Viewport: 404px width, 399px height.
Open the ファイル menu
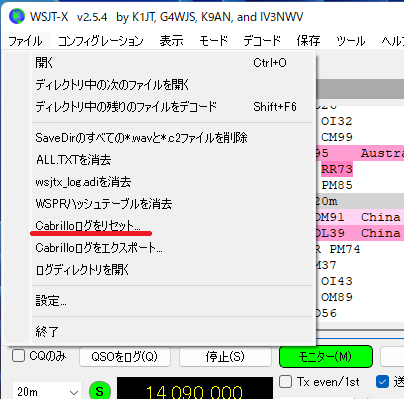(x=25, y=41)
